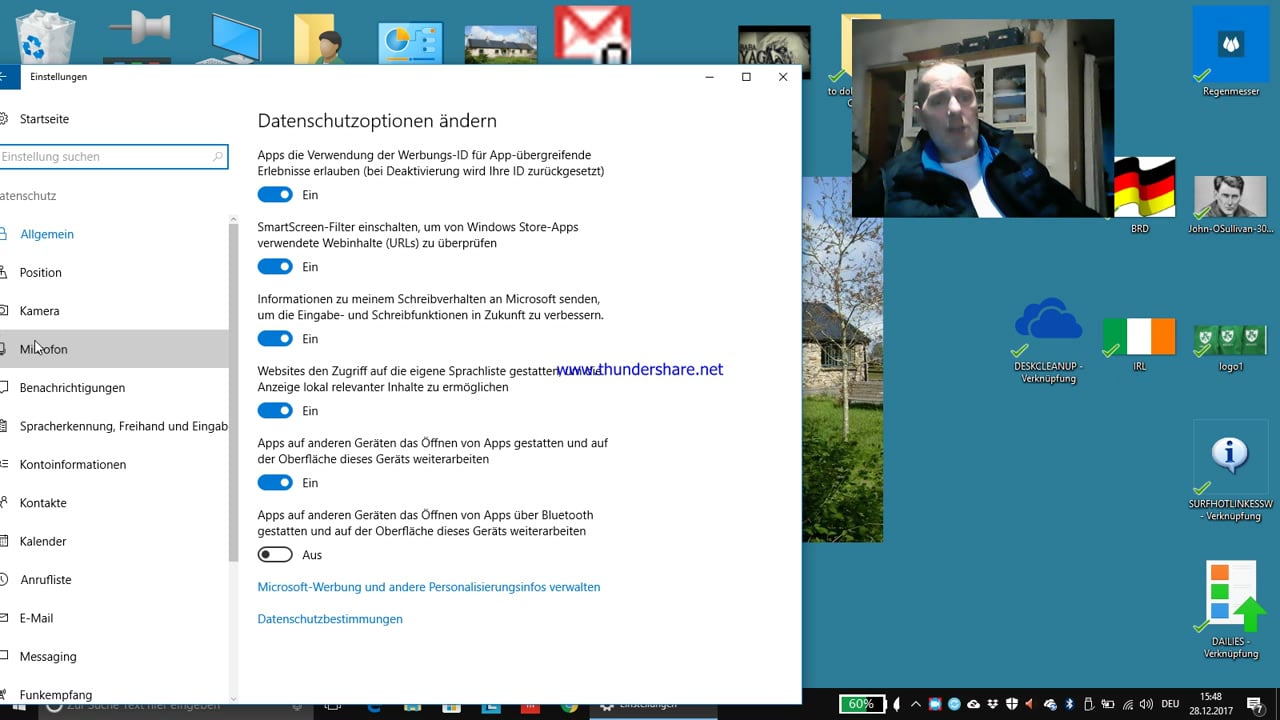Enable the Bluetooth apps toggle
This screenshot has width=1280, height=720.
pos(275,555)
